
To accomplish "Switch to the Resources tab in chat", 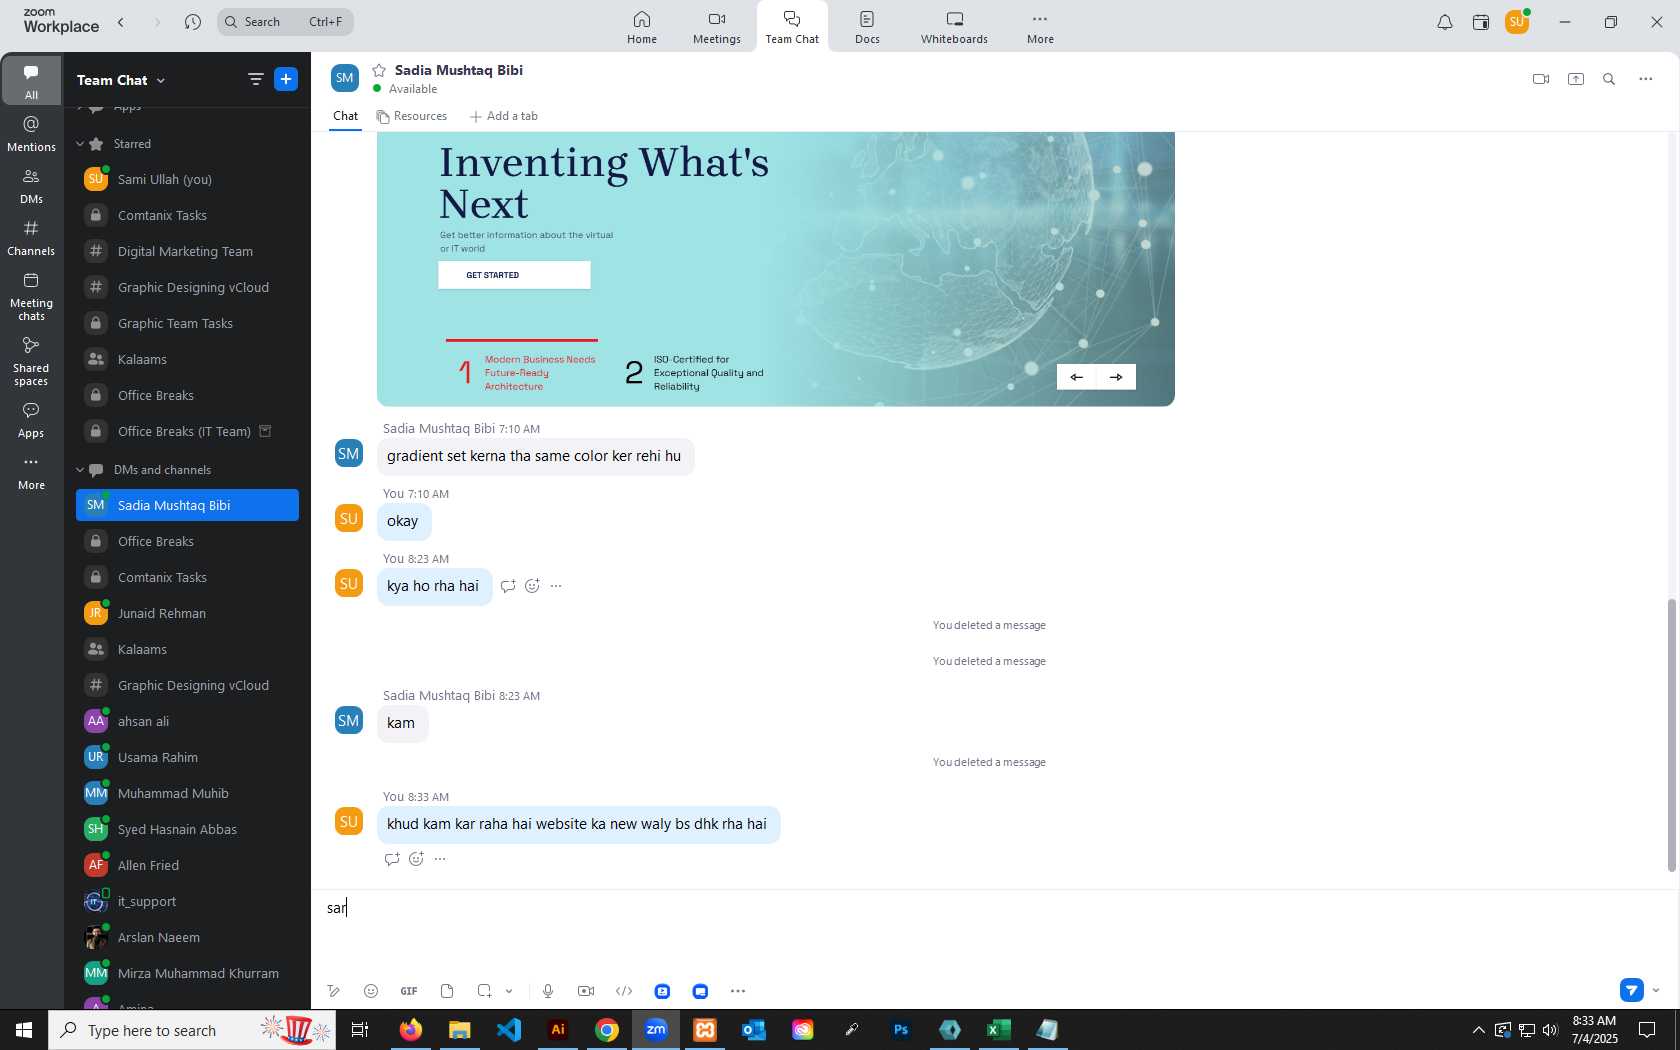I will pos(412,116).
